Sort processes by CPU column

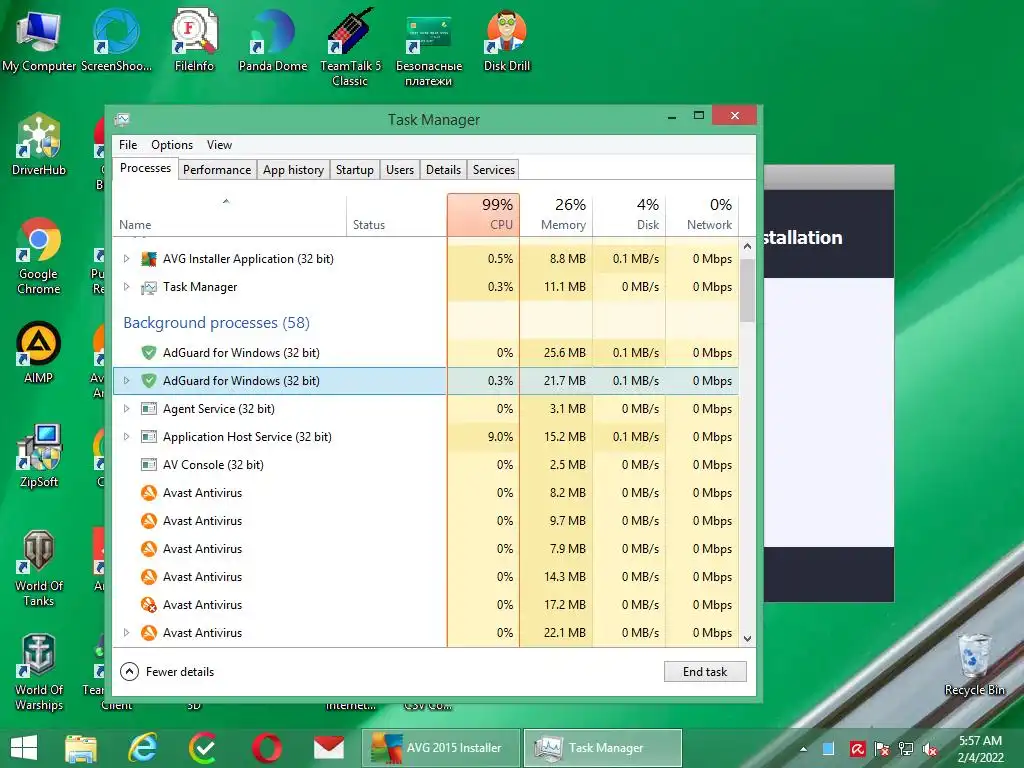pos(483,215)
